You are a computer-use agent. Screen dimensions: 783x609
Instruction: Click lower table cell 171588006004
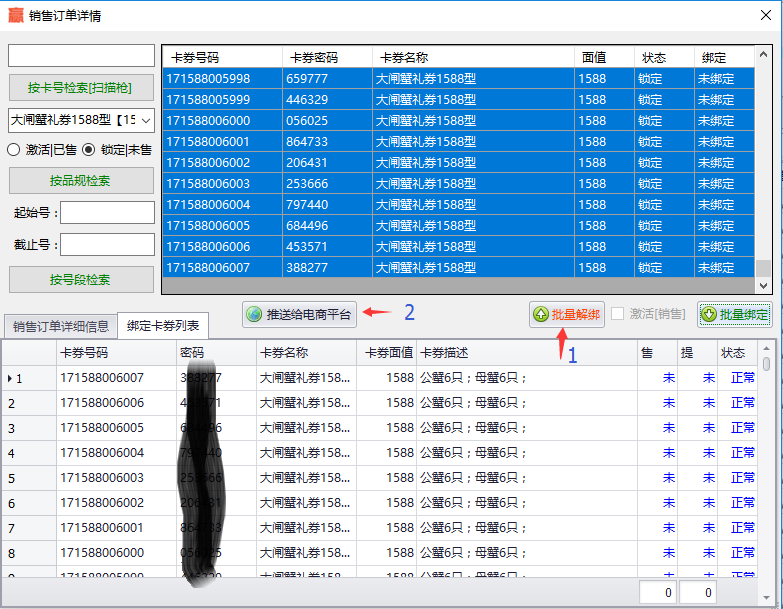point(116,453)
